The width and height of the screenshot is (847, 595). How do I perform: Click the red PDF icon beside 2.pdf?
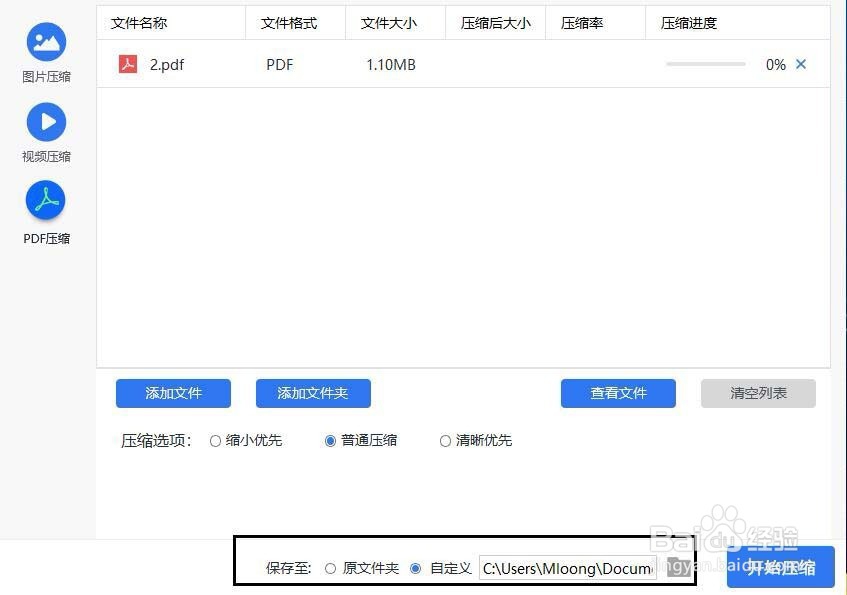[x=128, y=64]
